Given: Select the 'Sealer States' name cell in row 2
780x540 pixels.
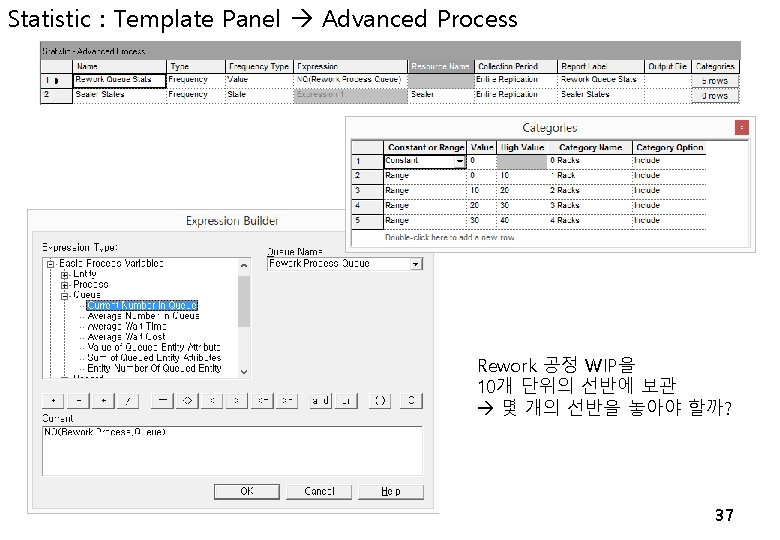Looking at the screenshot, I should [x=119, y=95].
